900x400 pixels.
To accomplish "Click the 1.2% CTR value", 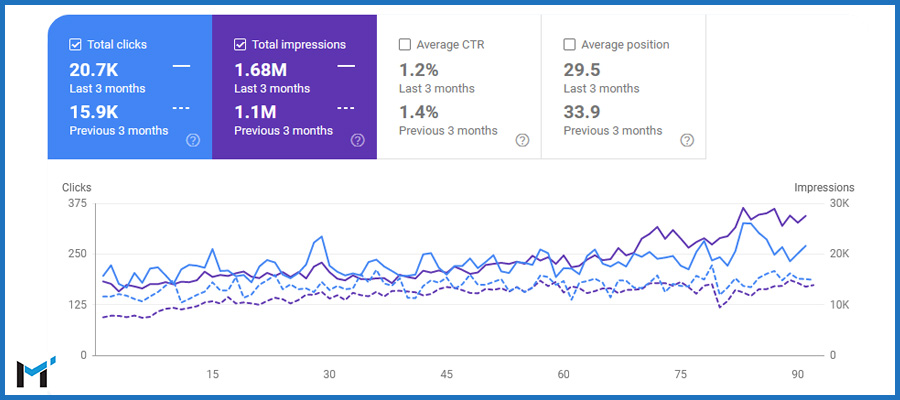I will [418, 70].
